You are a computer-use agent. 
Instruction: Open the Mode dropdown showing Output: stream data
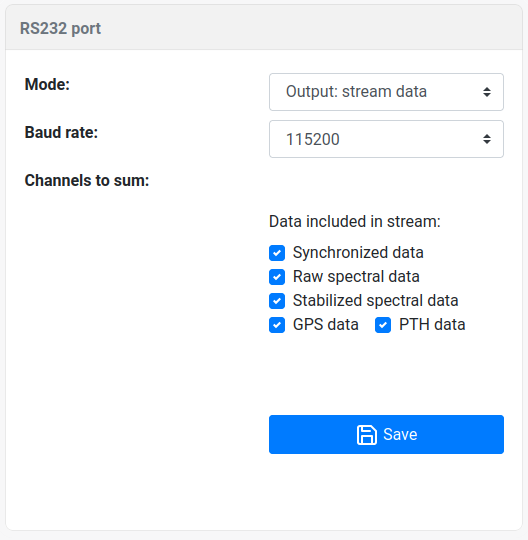pos(386,92)
